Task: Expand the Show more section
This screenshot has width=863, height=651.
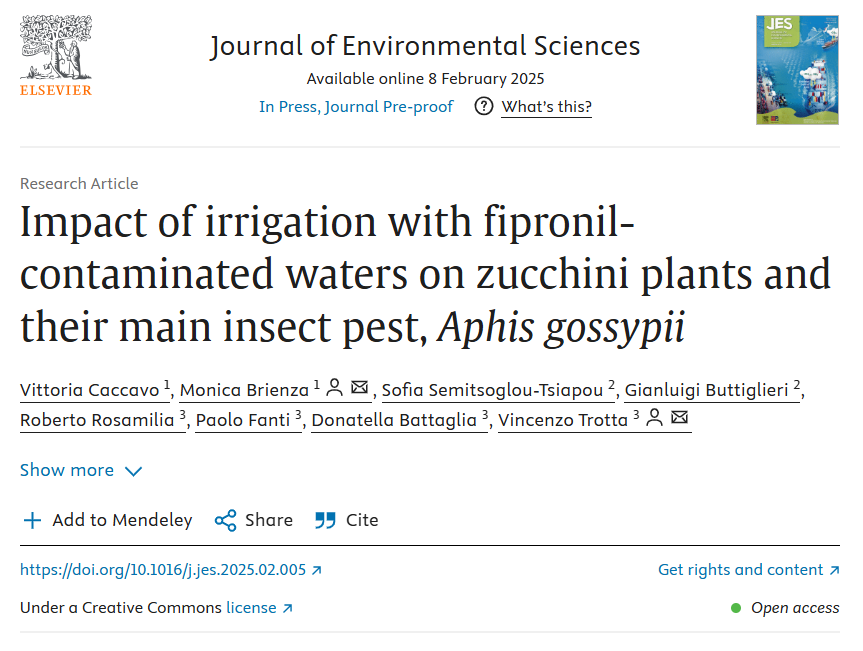Action: (x=81, y=471)
